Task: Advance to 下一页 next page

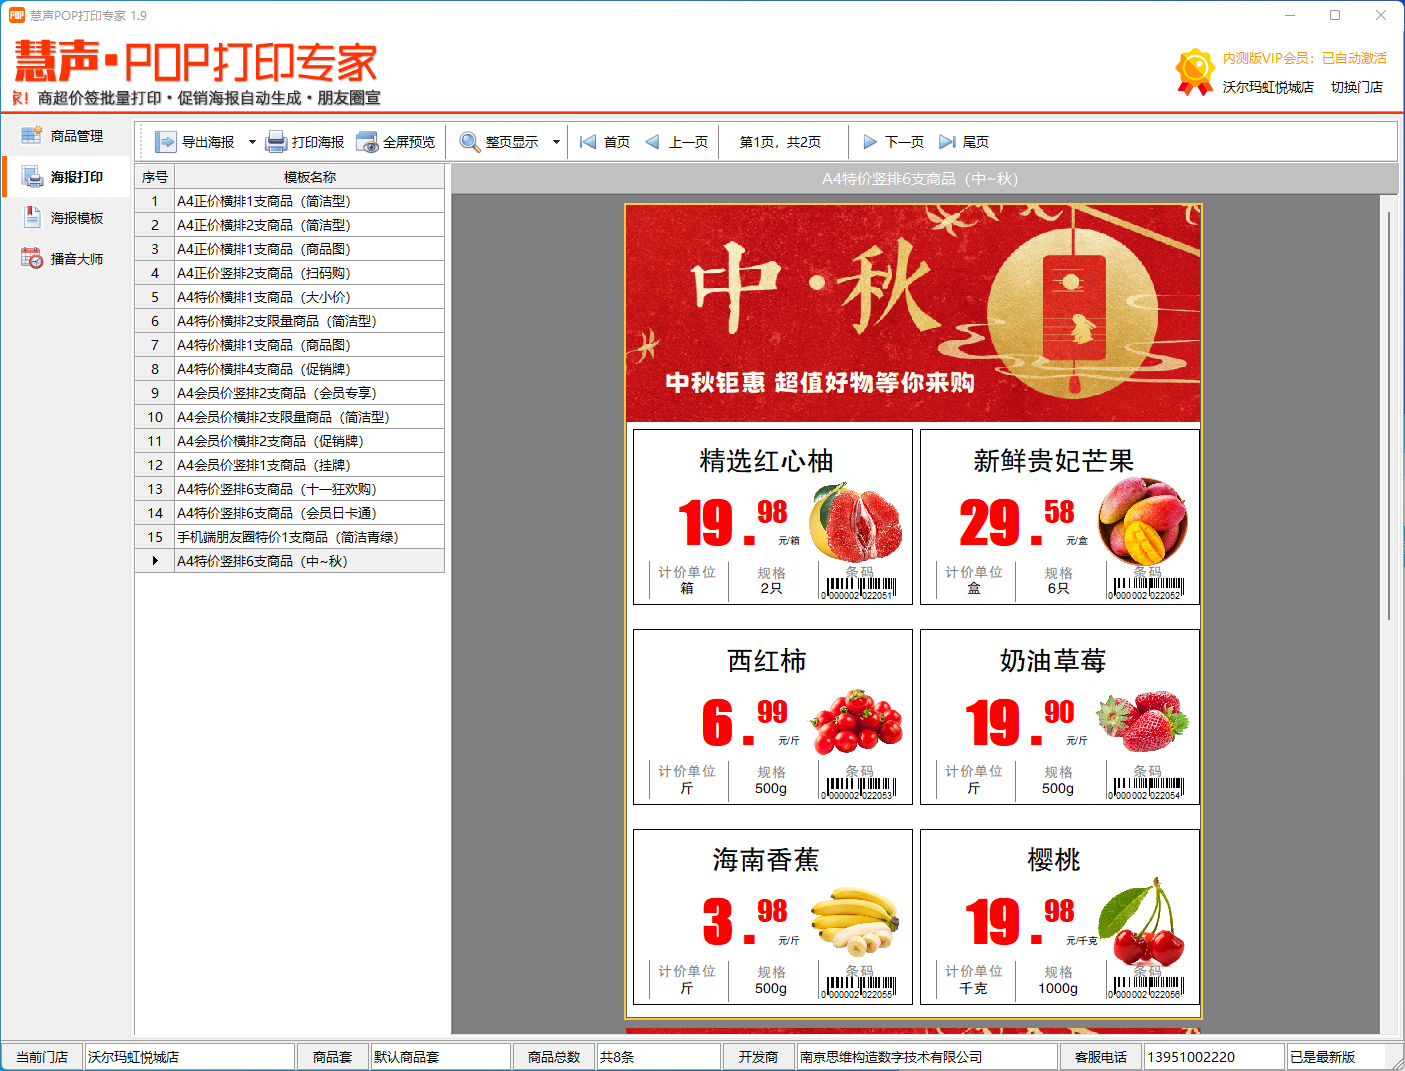Action: click(893, 141)
